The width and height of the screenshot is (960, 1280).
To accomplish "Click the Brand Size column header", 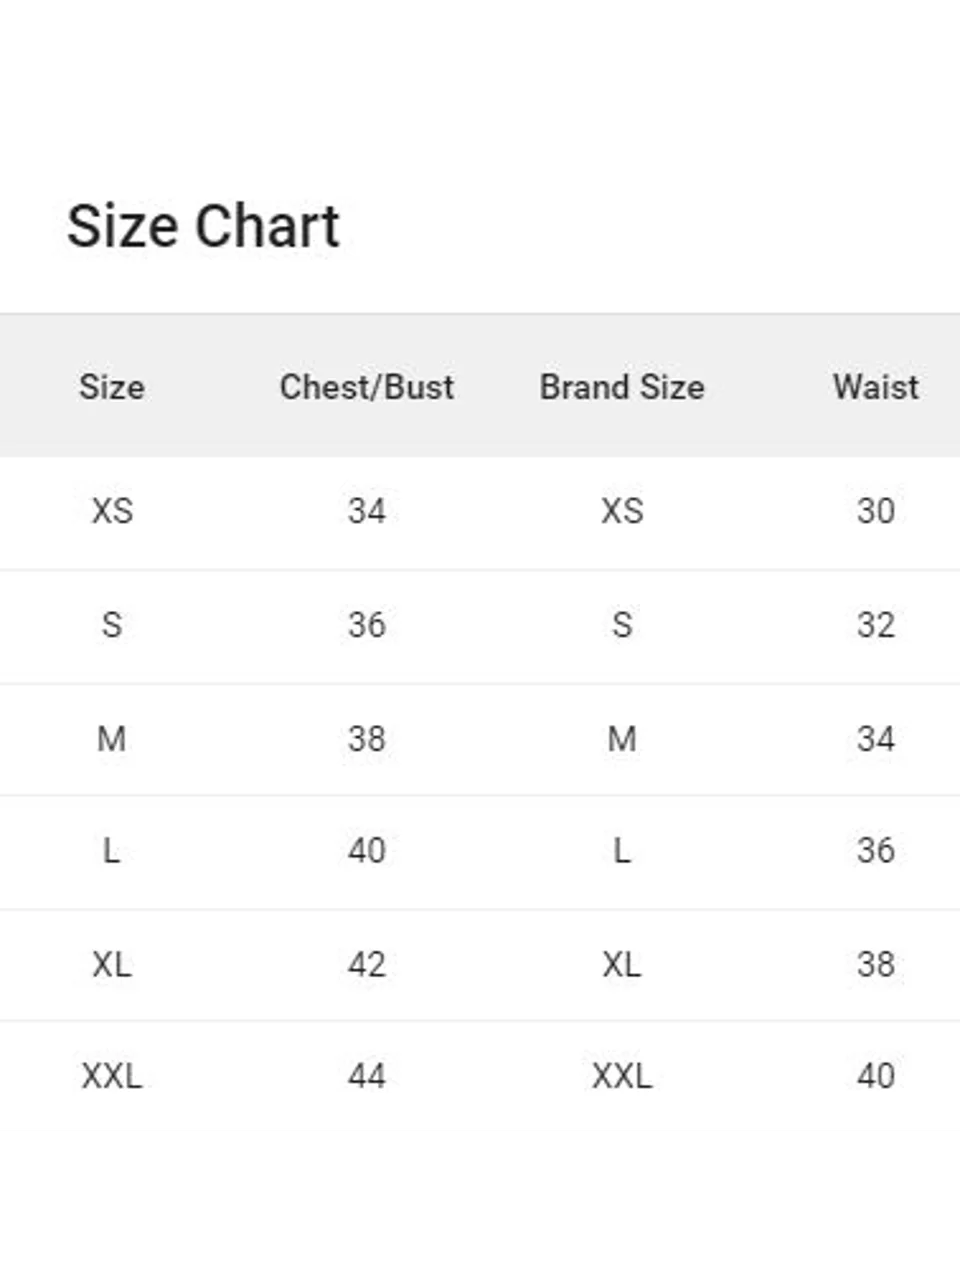I will click(622, 387).
